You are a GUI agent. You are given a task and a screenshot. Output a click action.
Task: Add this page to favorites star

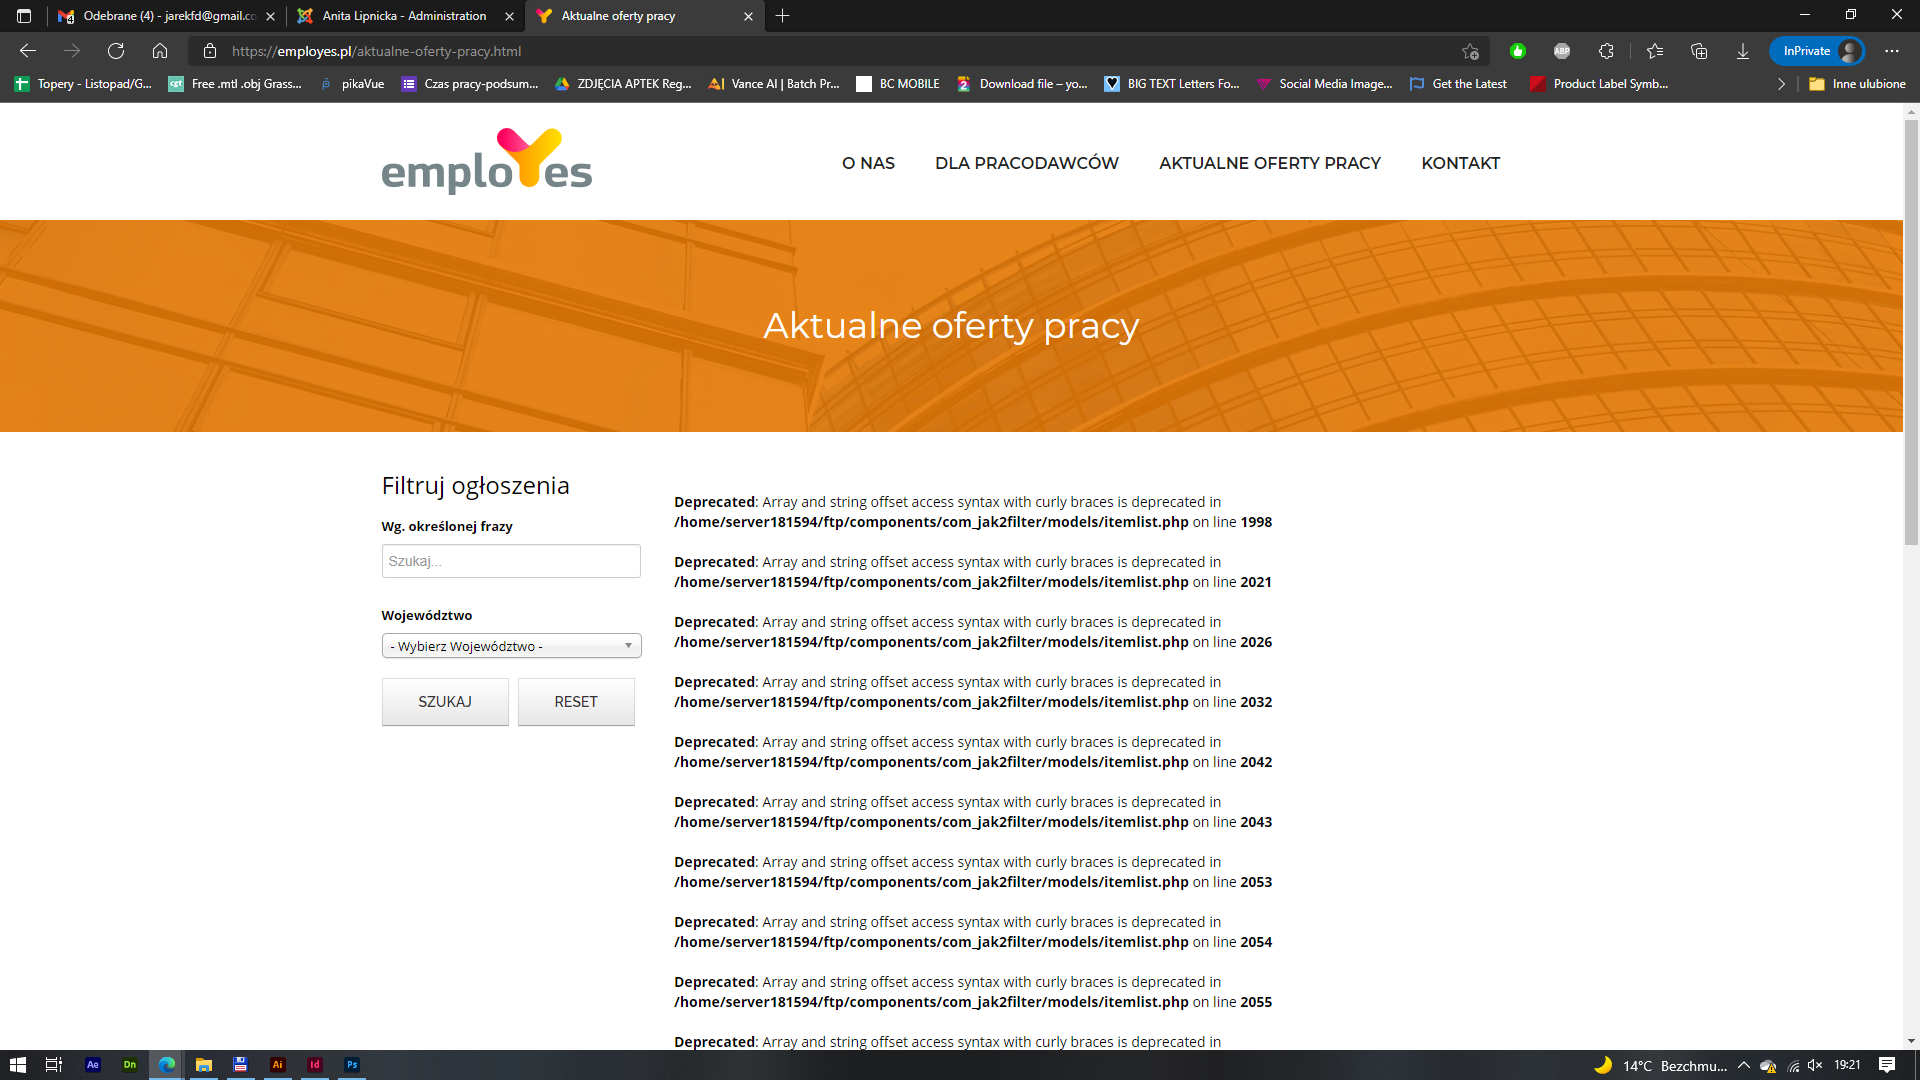pyautogui.click(x=1470, y=51)
